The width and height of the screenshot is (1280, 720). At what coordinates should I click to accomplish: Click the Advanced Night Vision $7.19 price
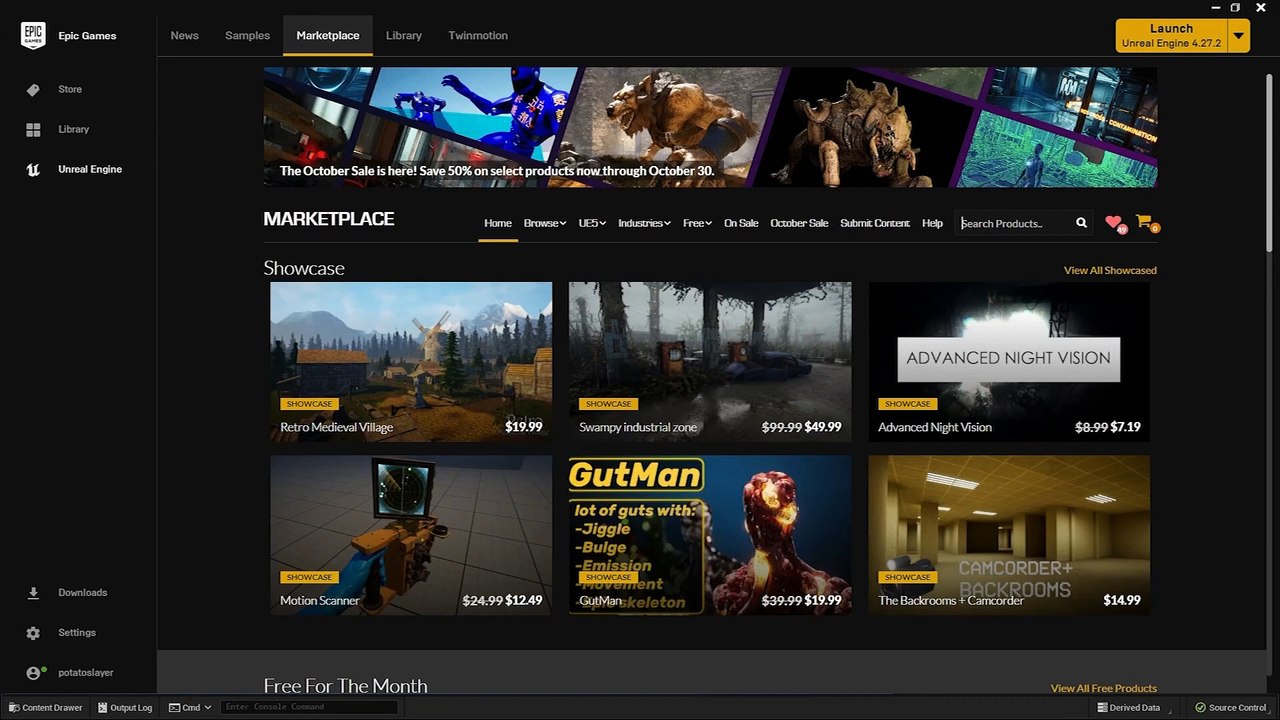pos(1125,427)
